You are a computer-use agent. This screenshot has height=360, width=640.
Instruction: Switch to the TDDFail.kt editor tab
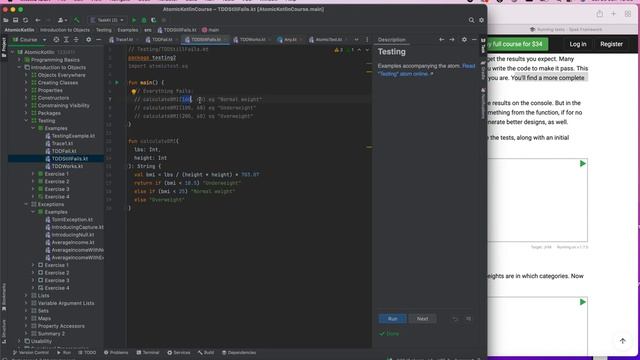point(162,40)
